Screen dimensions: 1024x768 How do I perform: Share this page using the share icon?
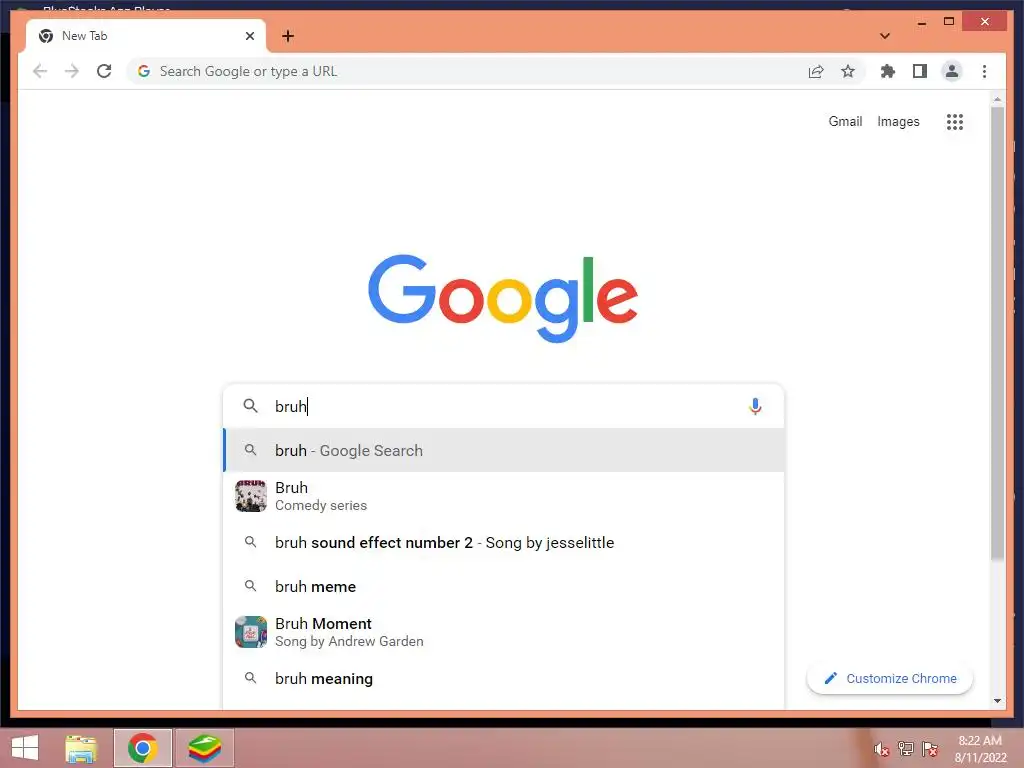(816, 71)
